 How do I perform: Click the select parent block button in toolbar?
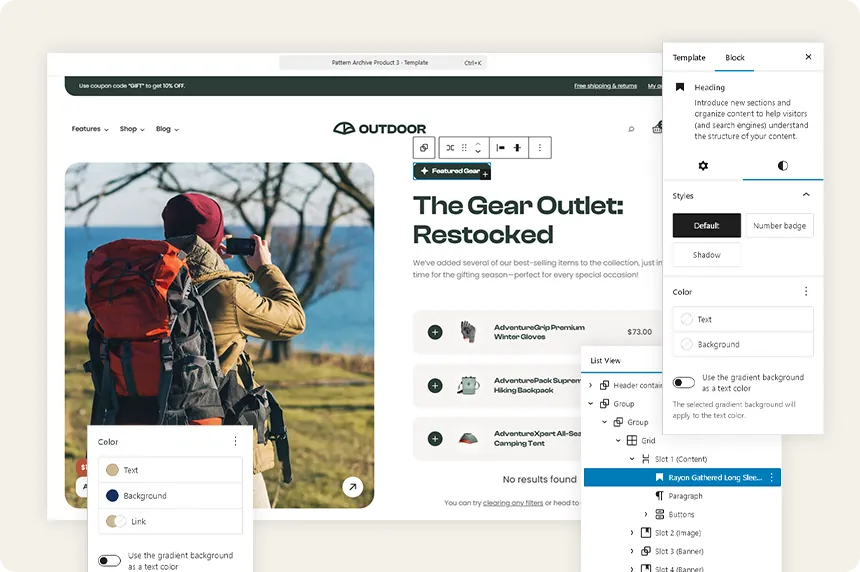424,148
